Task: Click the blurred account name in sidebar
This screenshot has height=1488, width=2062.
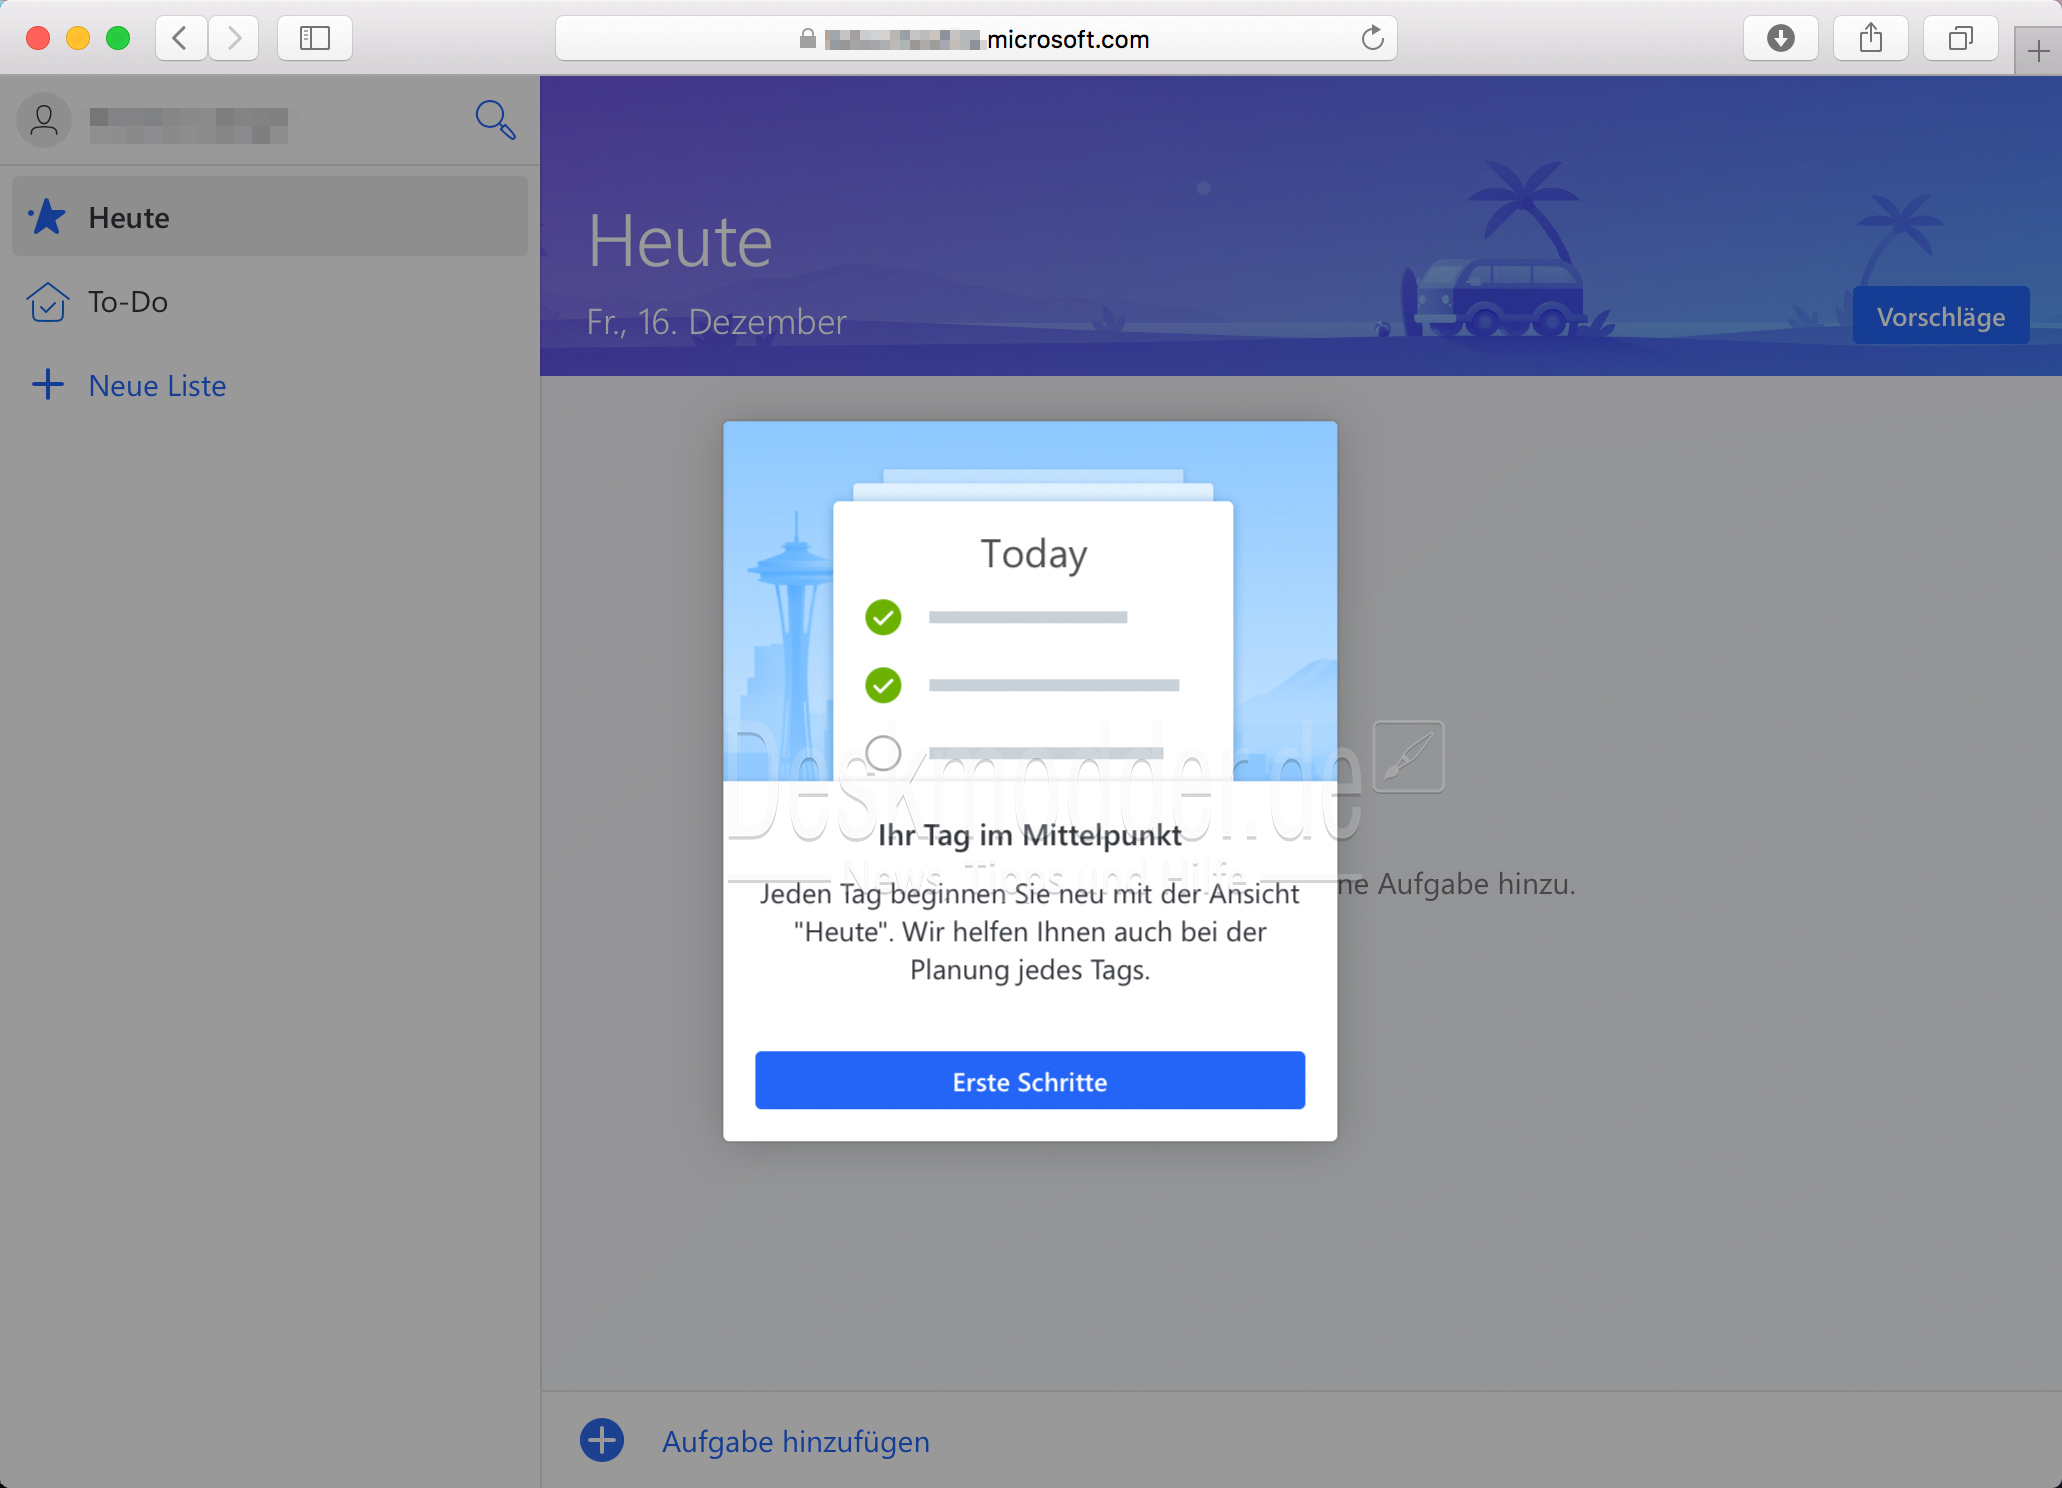Action: 188,126
